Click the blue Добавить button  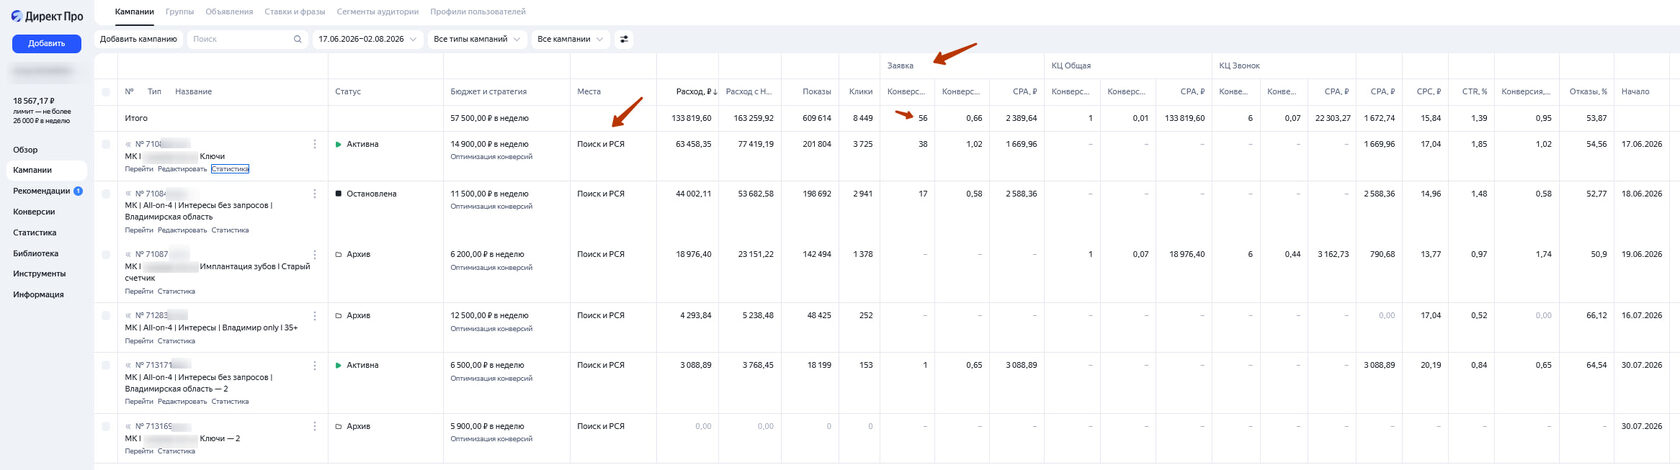pyautogui.click(x=46, y=43)
